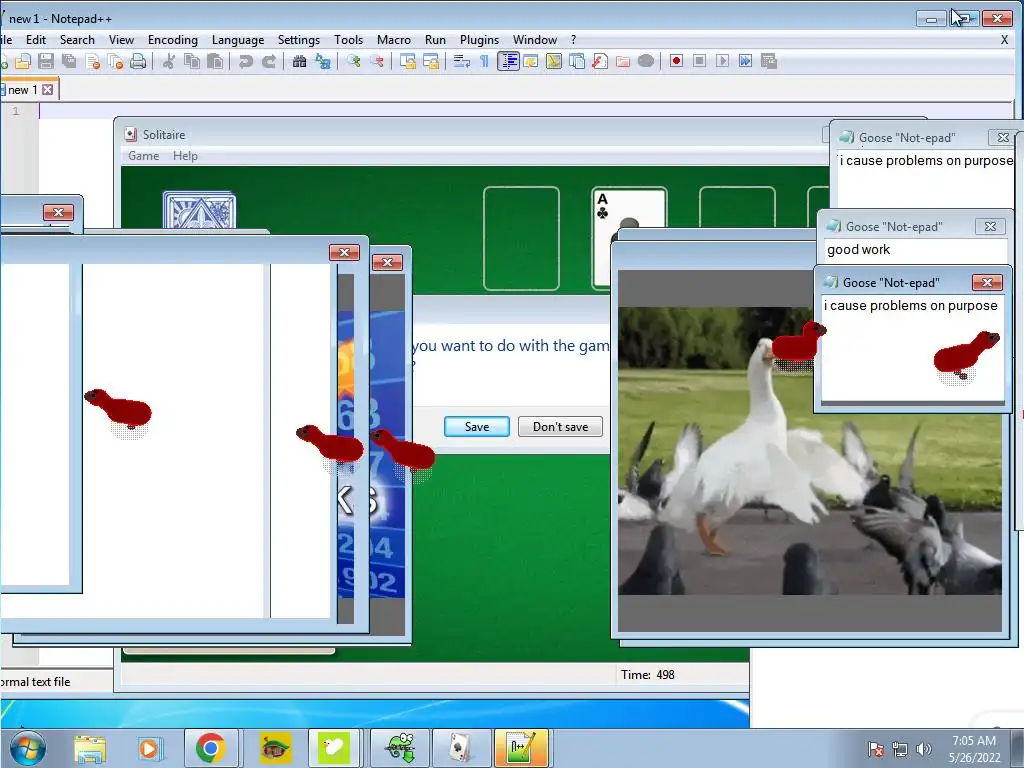Screen dimensions: 1024x768
Task: Click the Print icon in Notepad++ toolbar
Action: click(x=138, y=61)
